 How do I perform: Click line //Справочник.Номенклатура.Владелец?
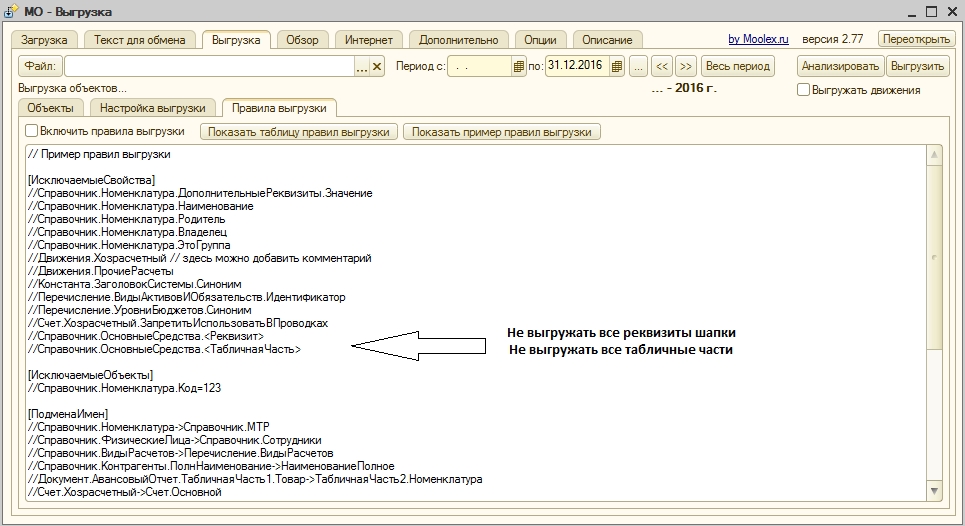click(127, 232)
